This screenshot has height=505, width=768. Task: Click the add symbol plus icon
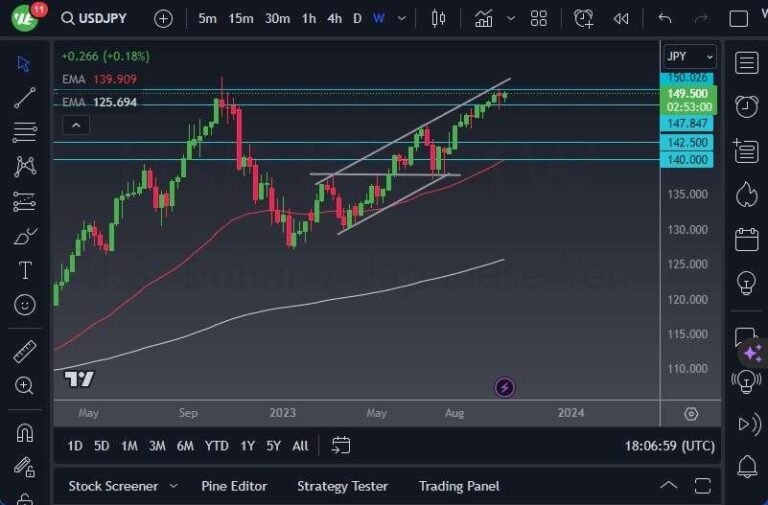(163, 19)
